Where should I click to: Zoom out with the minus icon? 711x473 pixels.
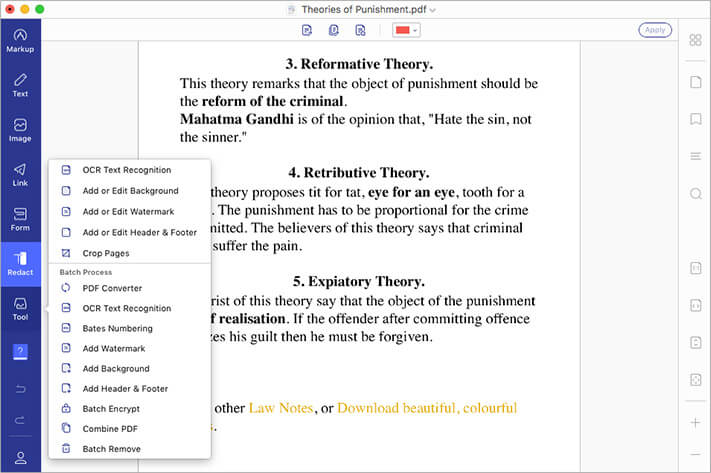click(695, 454)
